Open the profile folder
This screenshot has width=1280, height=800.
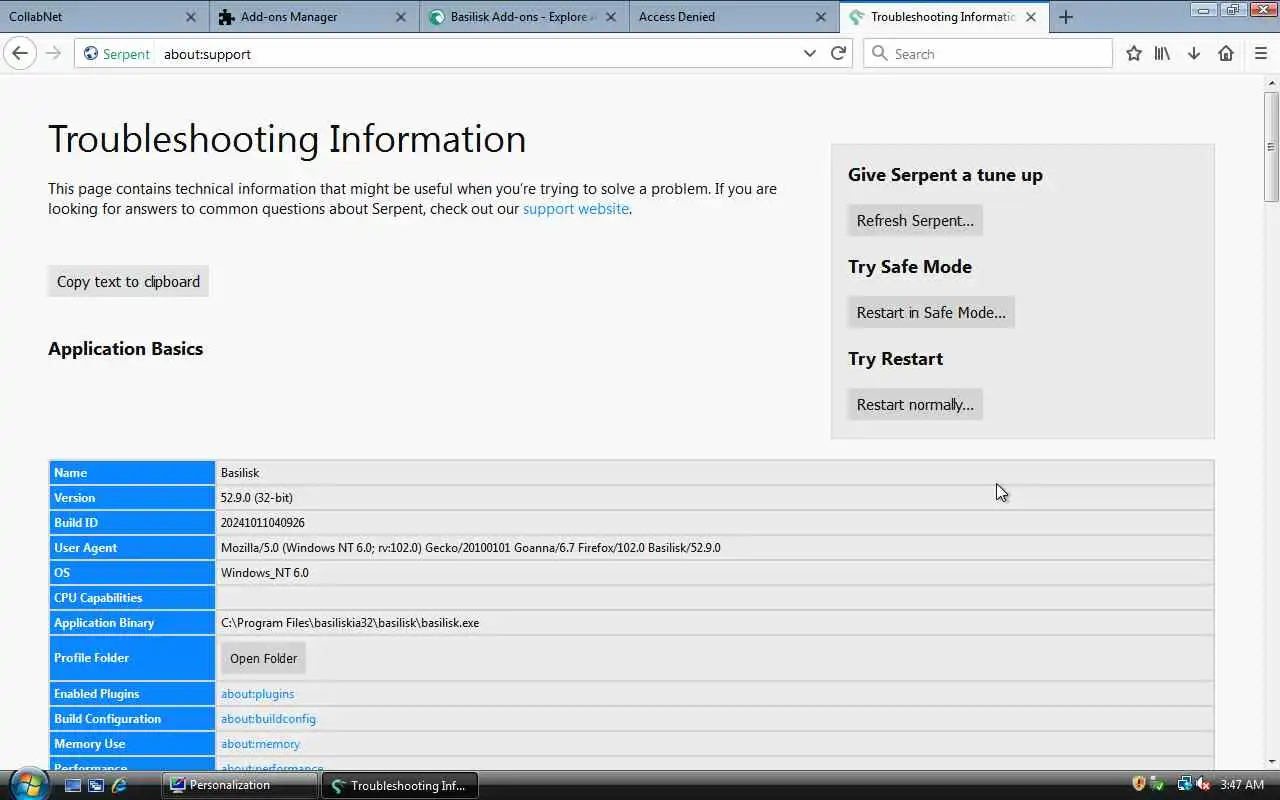coord(263,658)
